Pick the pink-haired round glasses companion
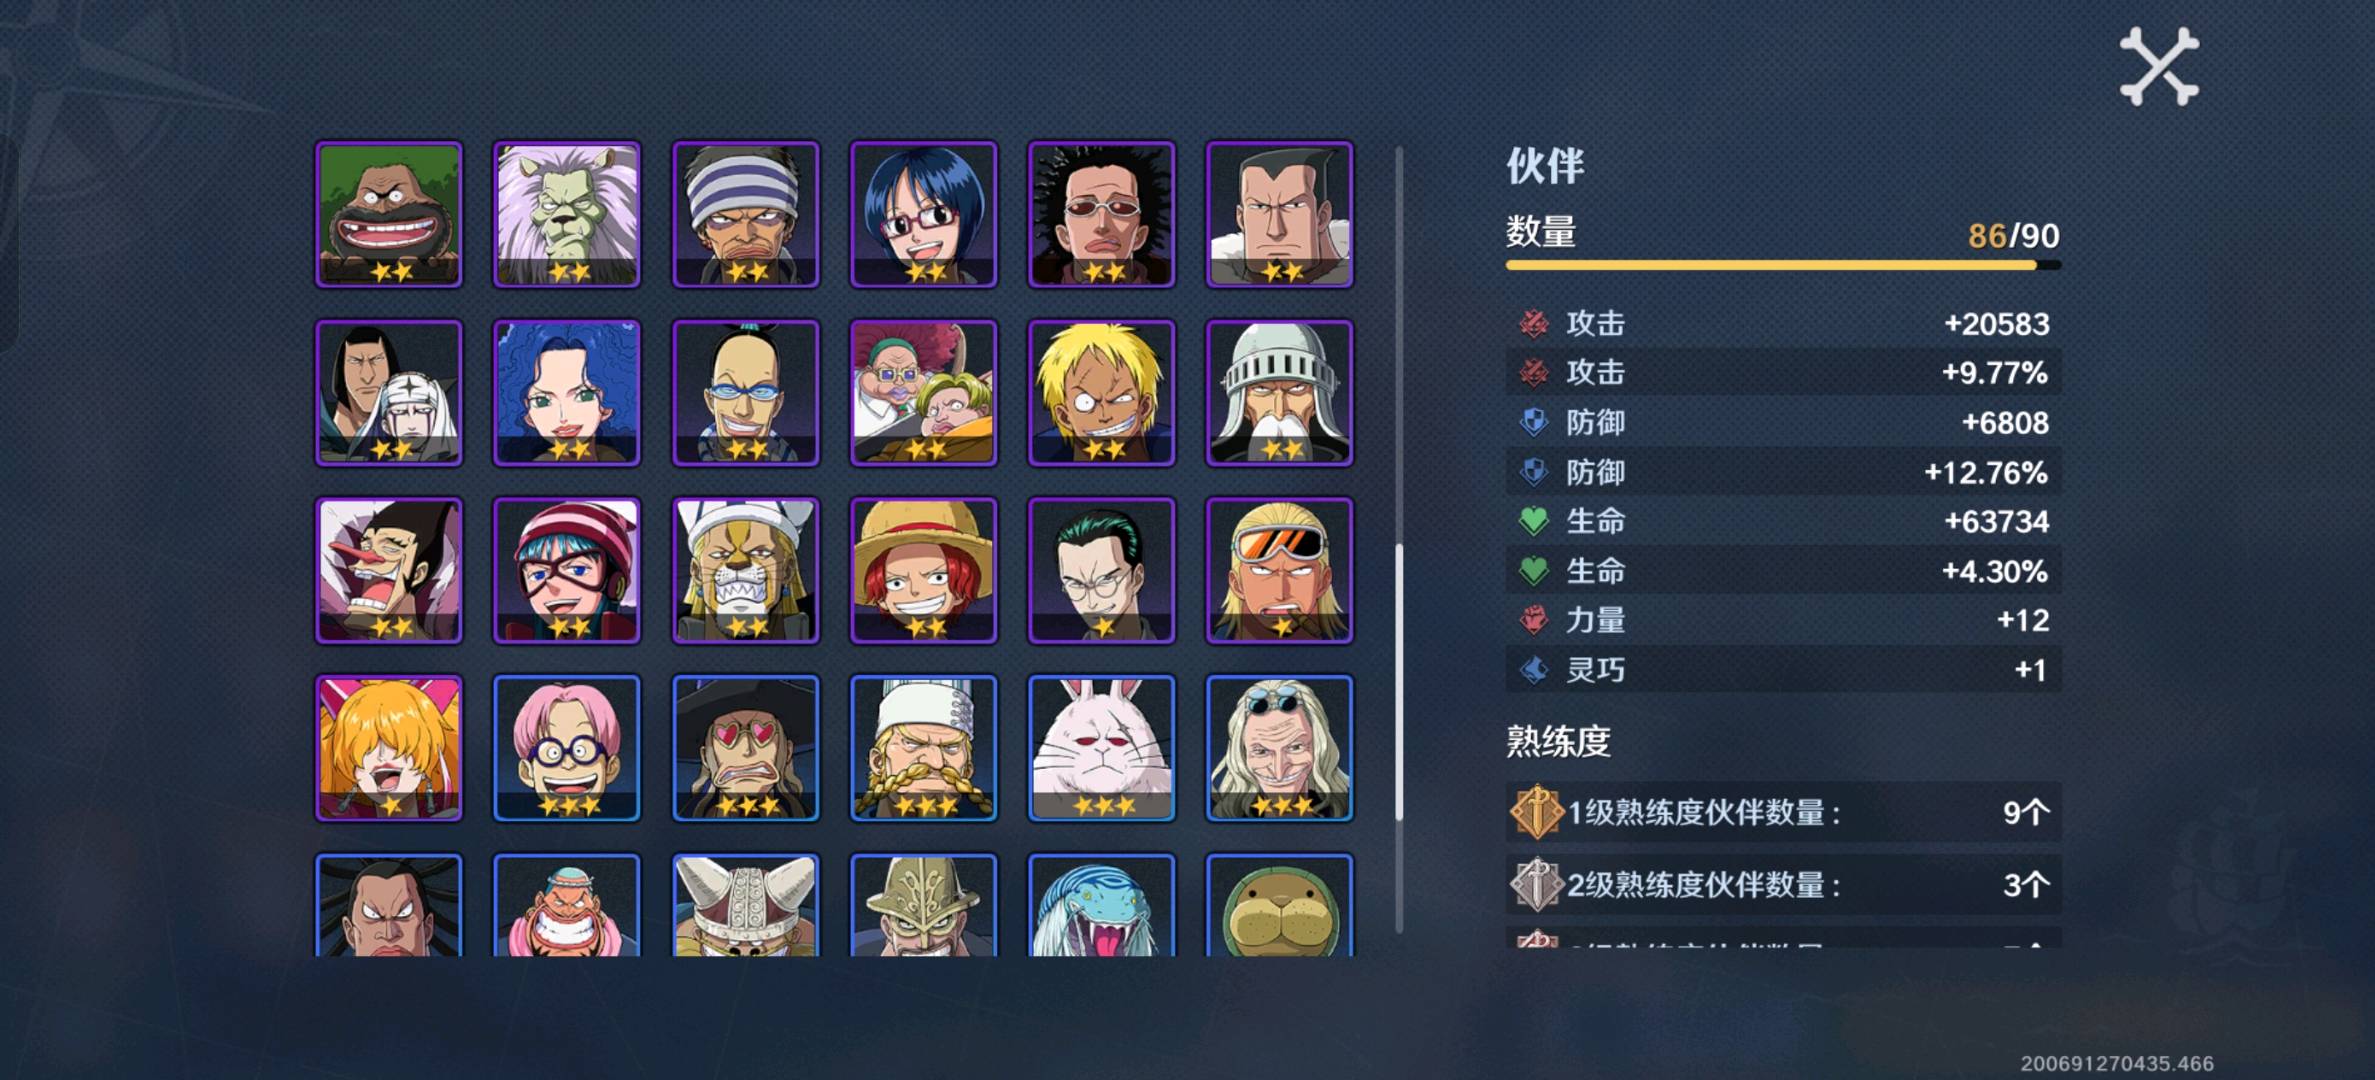Screen dimensions: 2375x1080 pyautogui.click(x=567, y=748)
